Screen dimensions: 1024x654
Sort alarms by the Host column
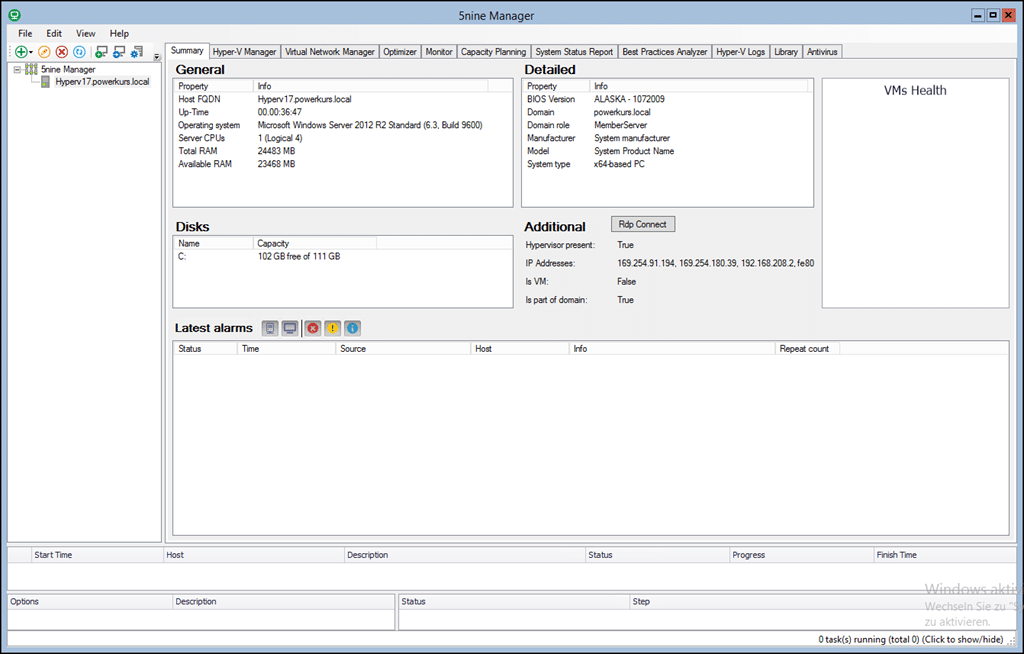520,349
